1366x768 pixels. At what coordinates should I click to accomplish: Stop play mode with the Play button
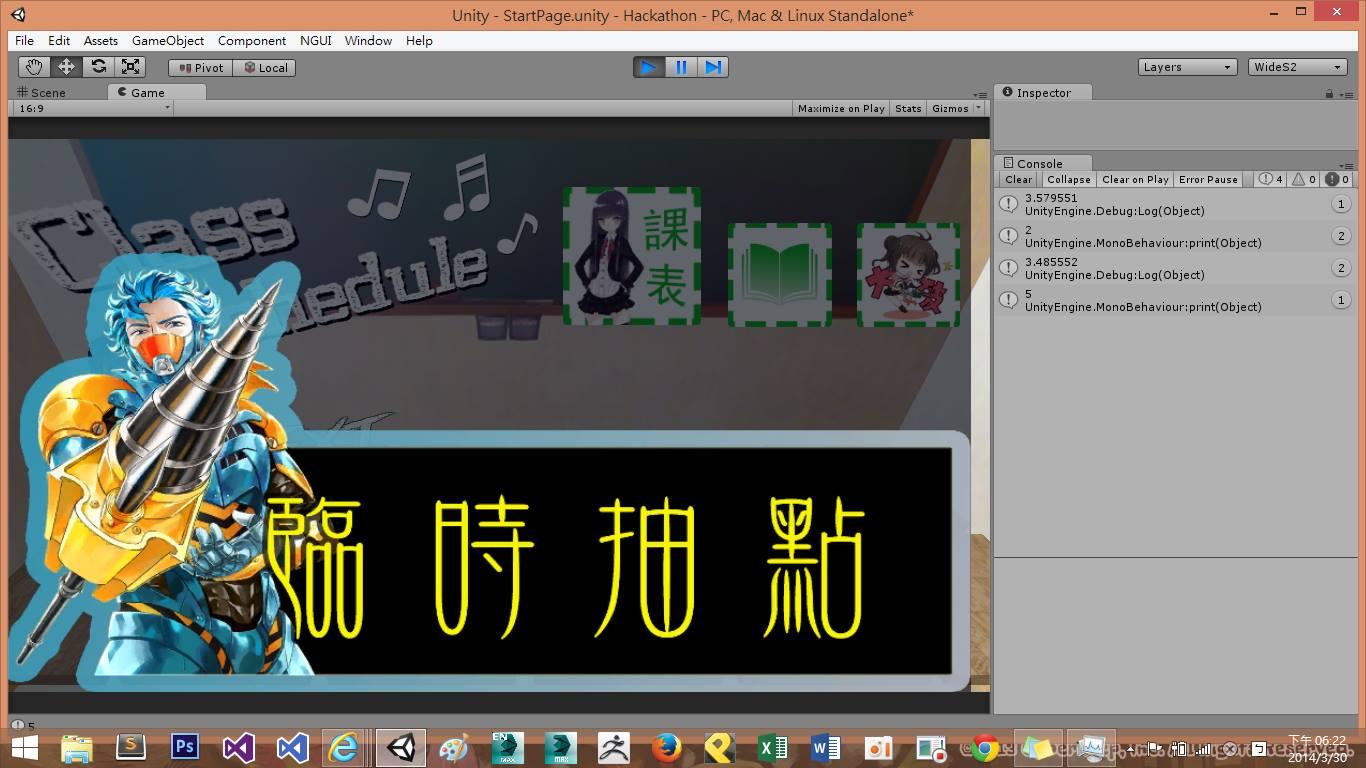point(649,67)
